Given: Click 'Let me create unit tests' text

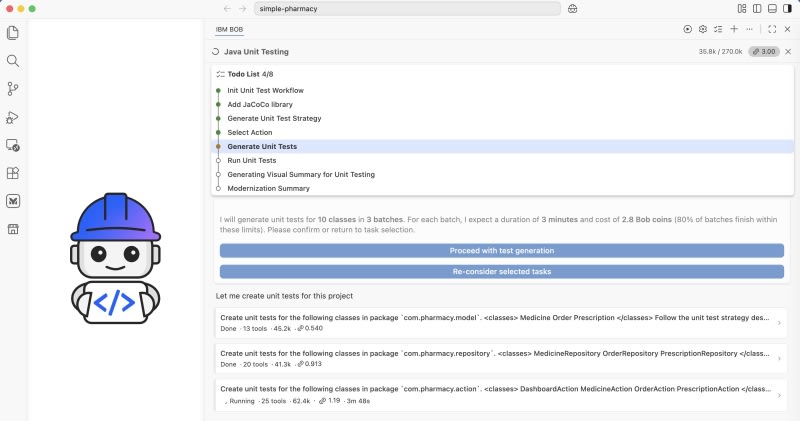Looking at the screenshot, I should point(284,296).
